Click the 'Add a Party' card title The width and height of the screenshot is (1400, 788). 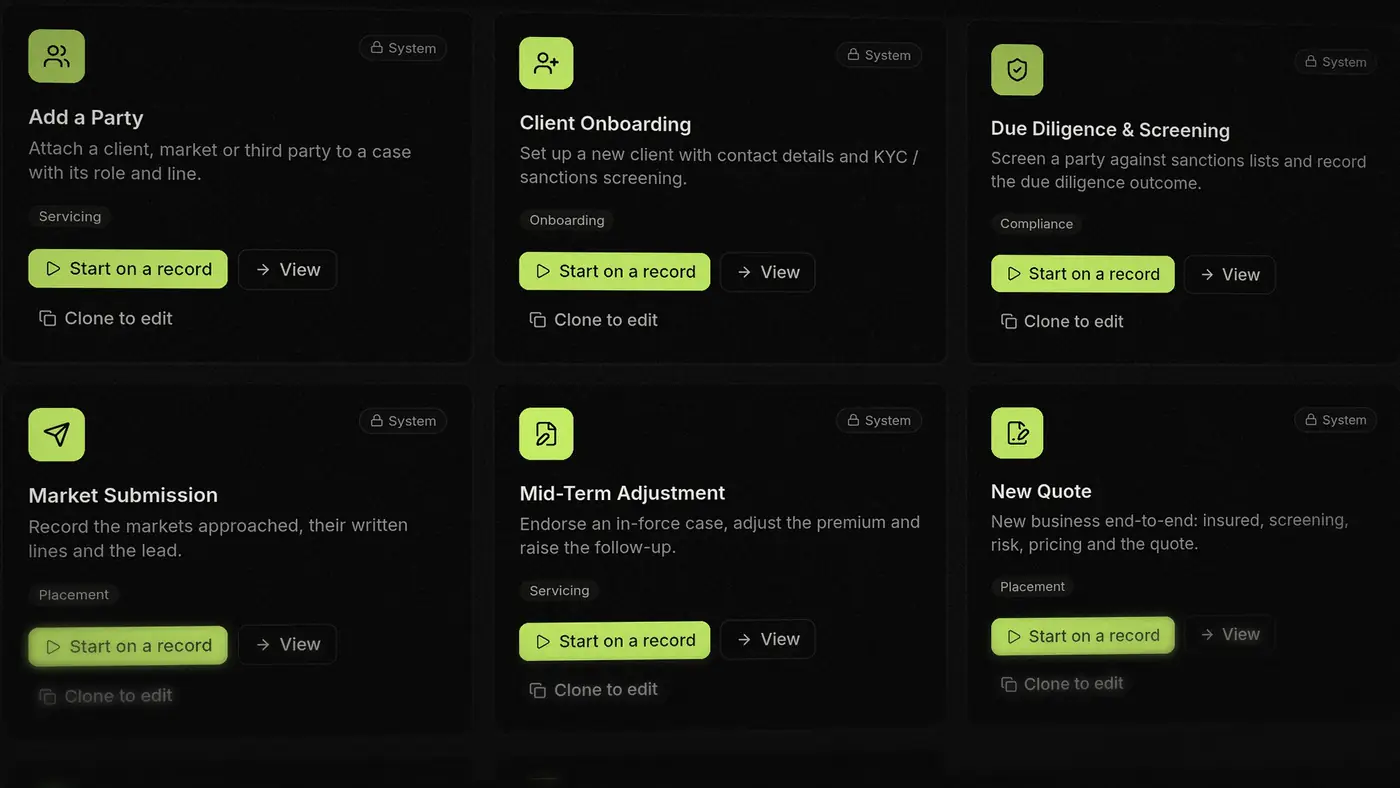(86, 117)
